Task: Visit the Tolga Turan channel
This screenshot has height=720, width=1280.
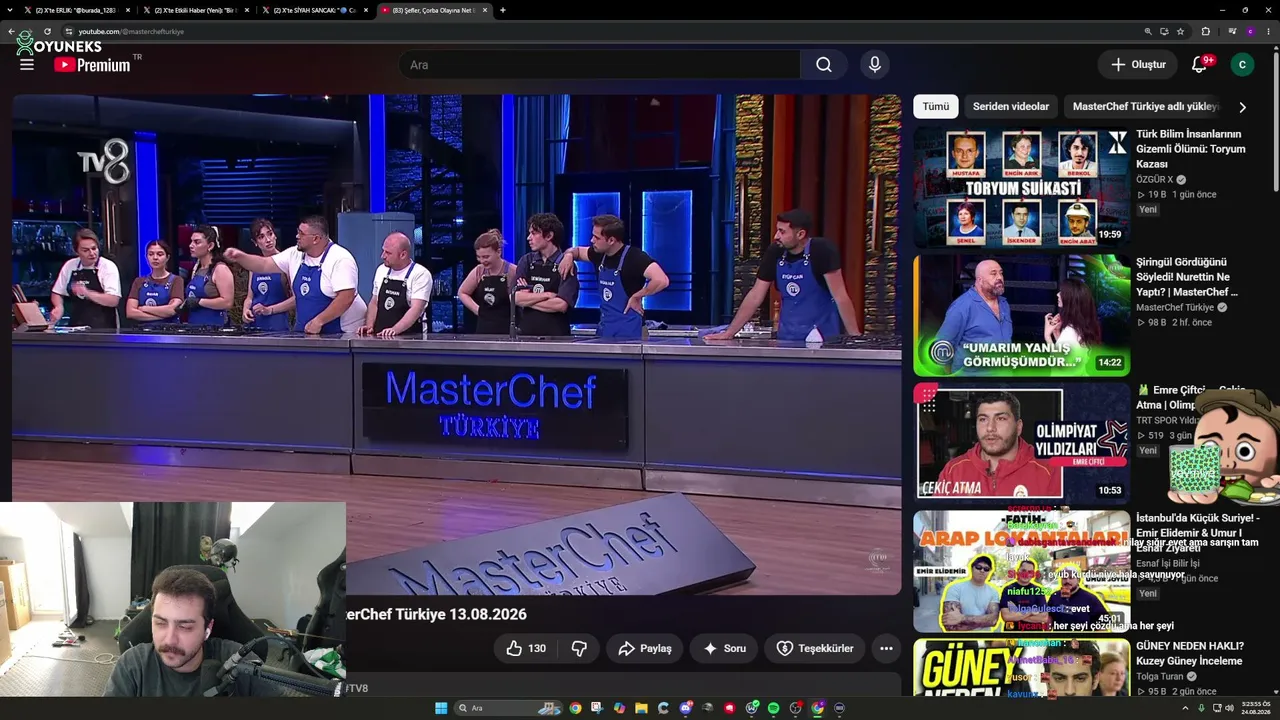Action: [x=1160, y=677]
